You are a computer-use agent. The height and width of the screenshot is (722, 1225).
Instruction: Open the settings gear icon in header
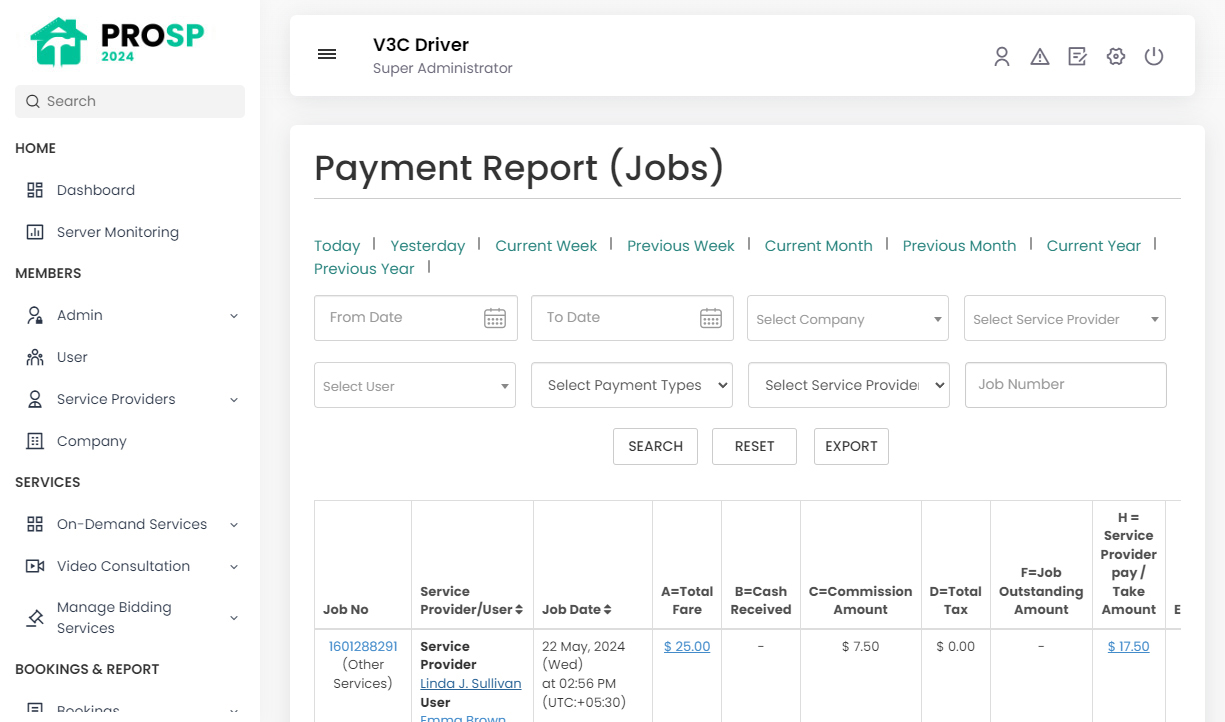click(1116, 57)
